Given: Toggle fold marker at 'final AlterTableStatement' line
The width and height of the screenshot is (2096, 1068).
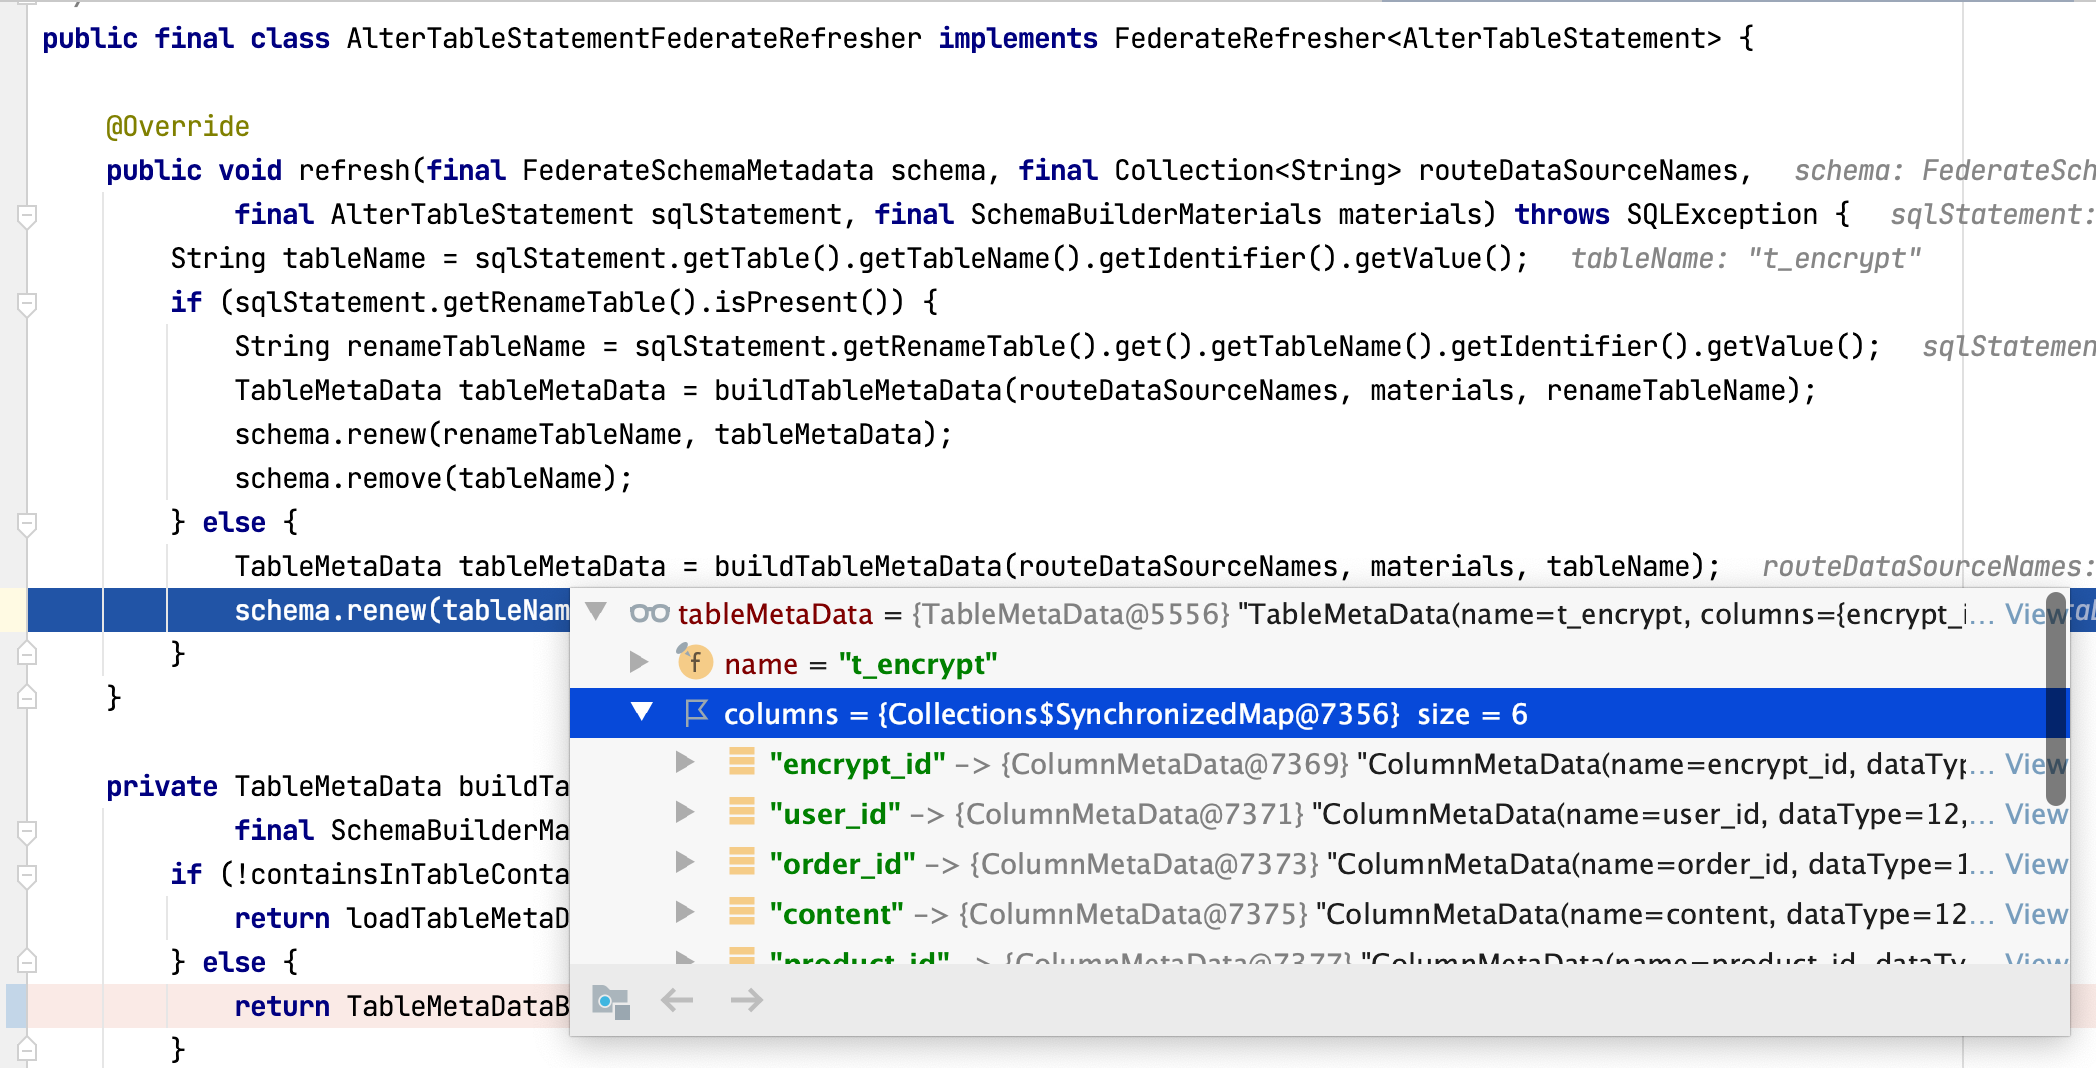Looking at the screenshot, I should point(27,215).
